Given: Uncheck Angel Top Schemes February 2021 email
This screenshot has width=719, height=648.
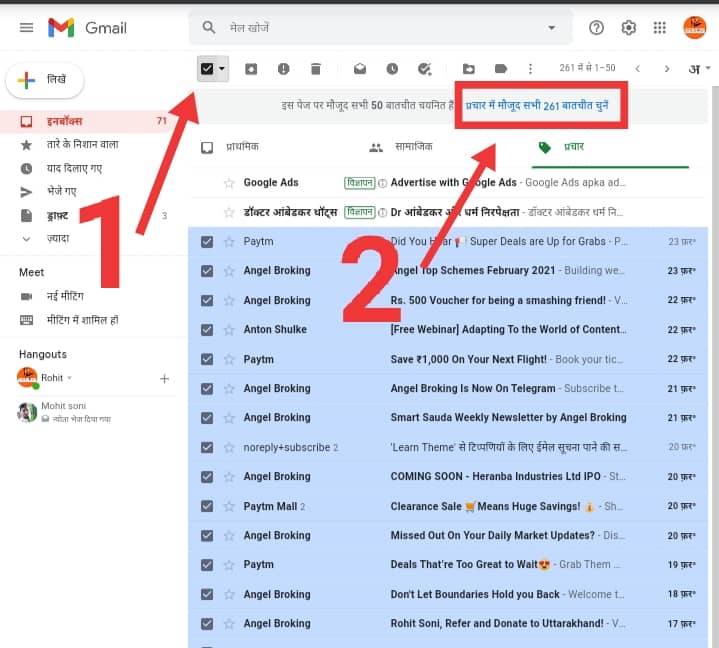Looking at the screenshot, I should 207,271.
